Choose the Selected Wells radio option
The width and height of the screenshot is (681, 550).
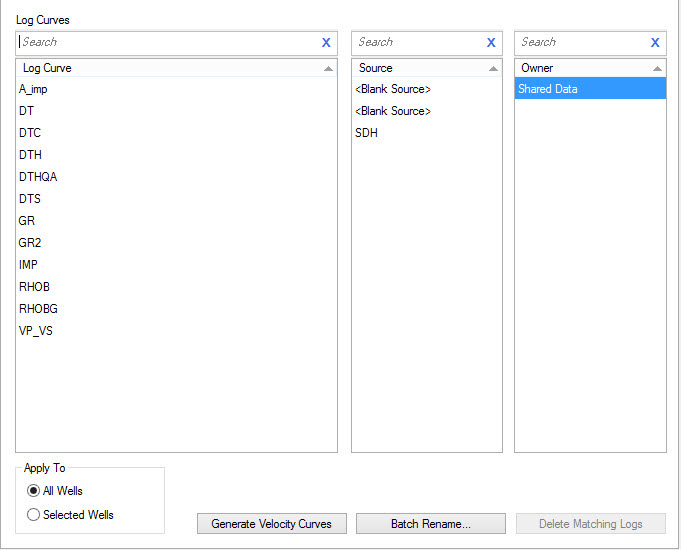click(x=34, y=515)
